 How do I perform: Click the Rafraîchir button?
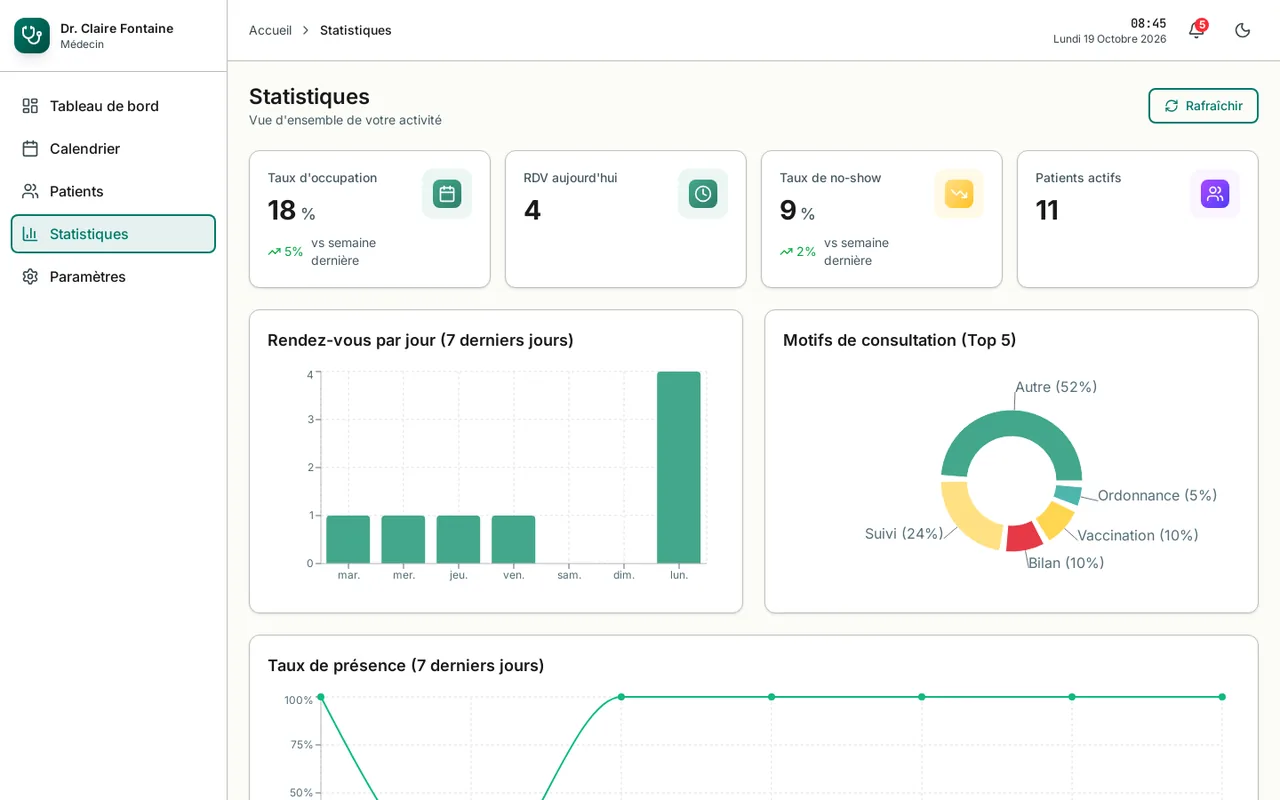1203,106
